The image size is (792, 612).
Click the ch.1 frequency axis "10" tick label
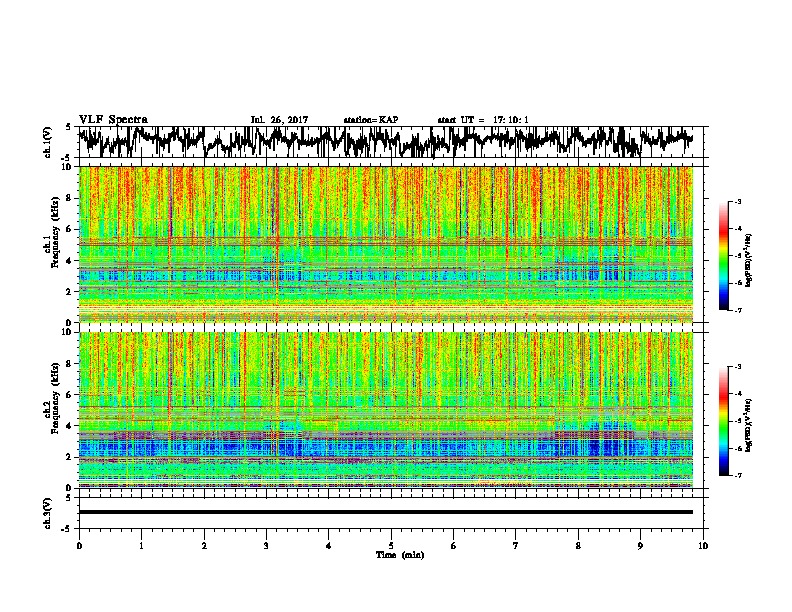[66, 167]
